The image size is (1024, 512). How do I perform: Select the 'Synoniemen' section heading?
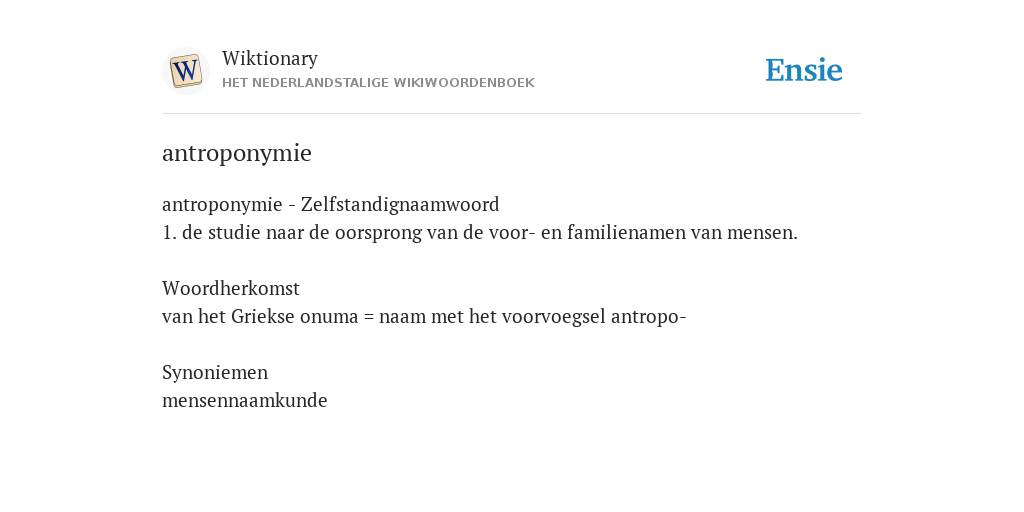tap(215, 372)
